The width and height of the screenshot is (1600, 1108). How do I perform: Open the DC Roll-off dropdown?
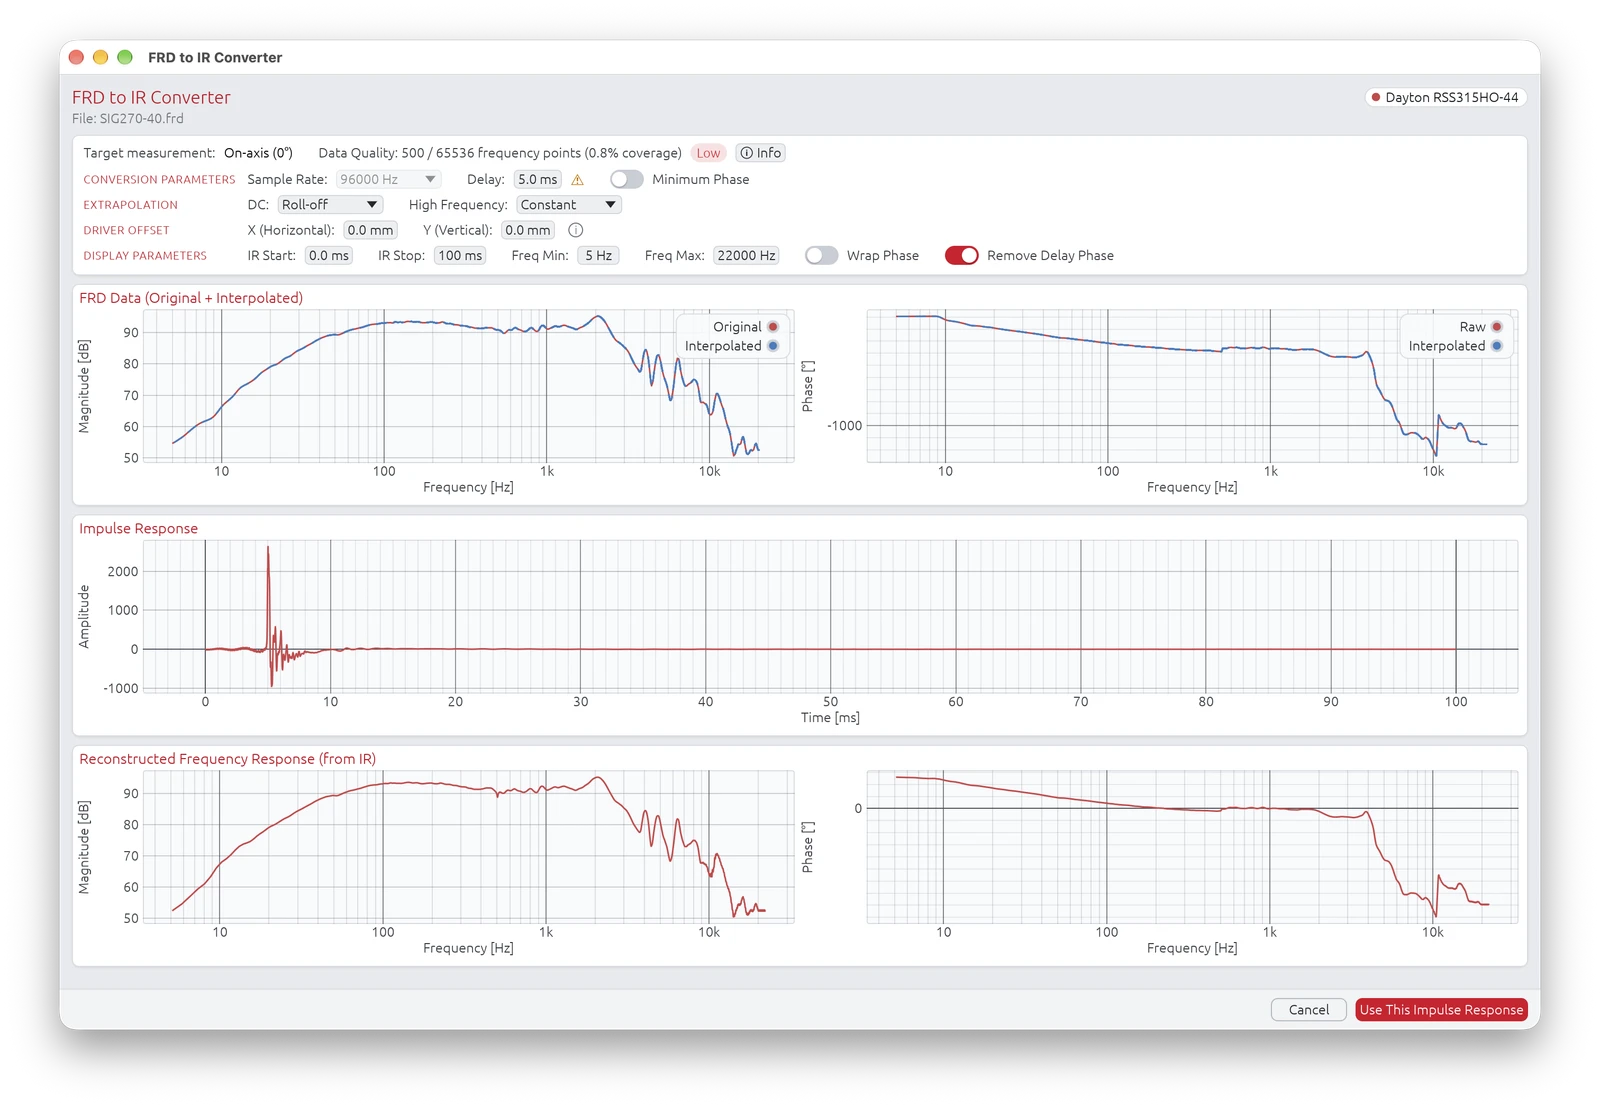(330, 205)
